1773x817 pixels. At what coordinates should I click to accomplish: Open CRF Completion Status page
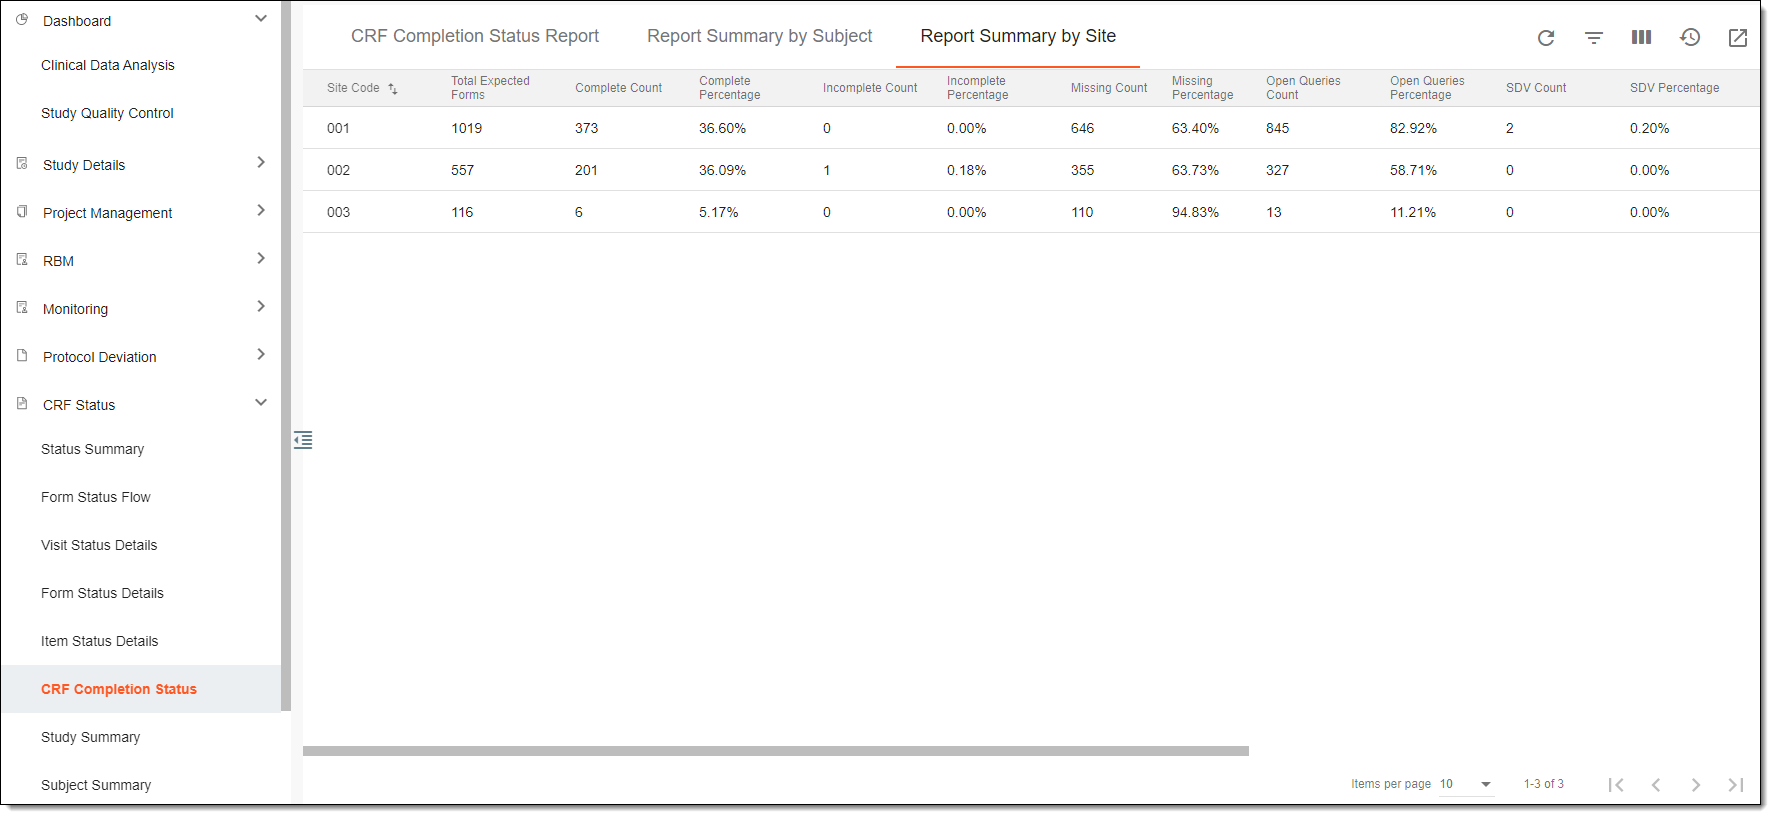point(119,689)
